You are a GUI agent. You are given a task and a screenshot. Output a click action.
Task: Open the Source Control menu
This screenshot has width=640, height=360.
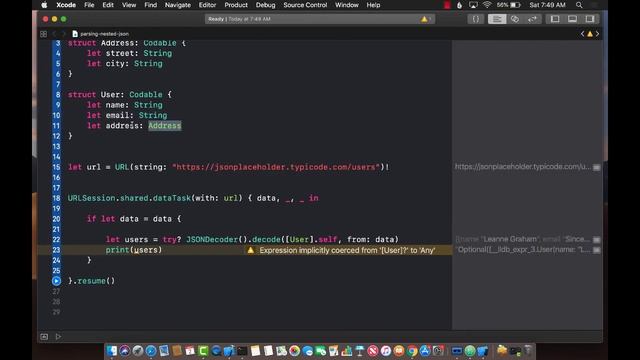point(305,5)
